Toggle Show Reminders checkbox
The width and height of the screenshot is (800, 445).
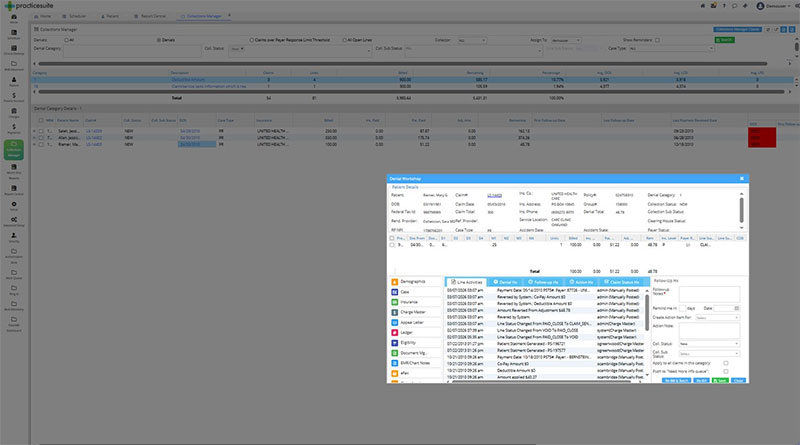pyautogui.click(x=657, y=40)
